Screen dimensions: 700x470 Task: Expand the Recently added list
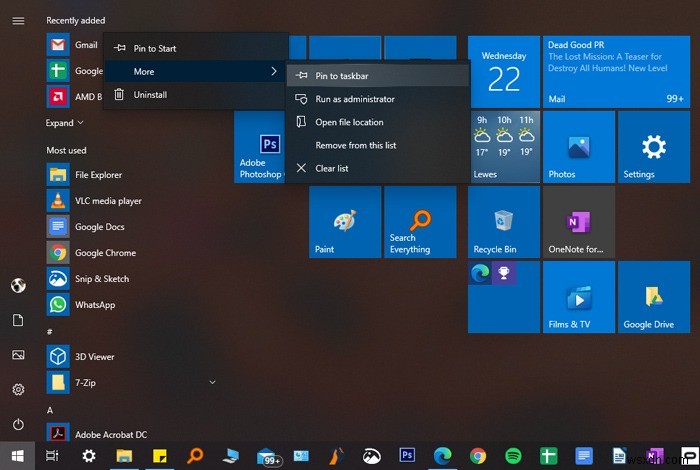(x=64, y=123)
